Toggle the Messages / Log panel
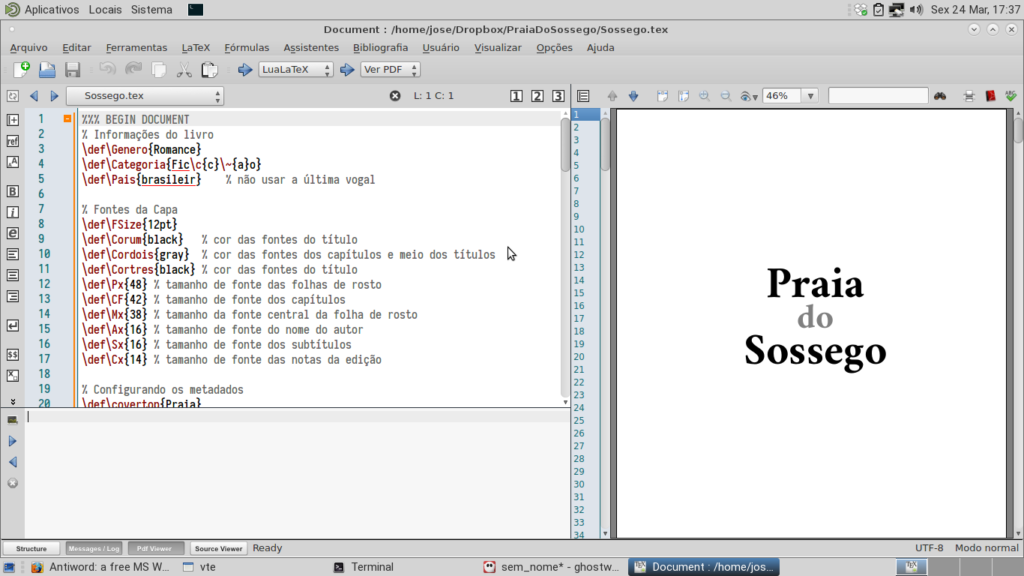Image resolution: width=1024 pixels, height=576 pixels. (x=93, y=549)
